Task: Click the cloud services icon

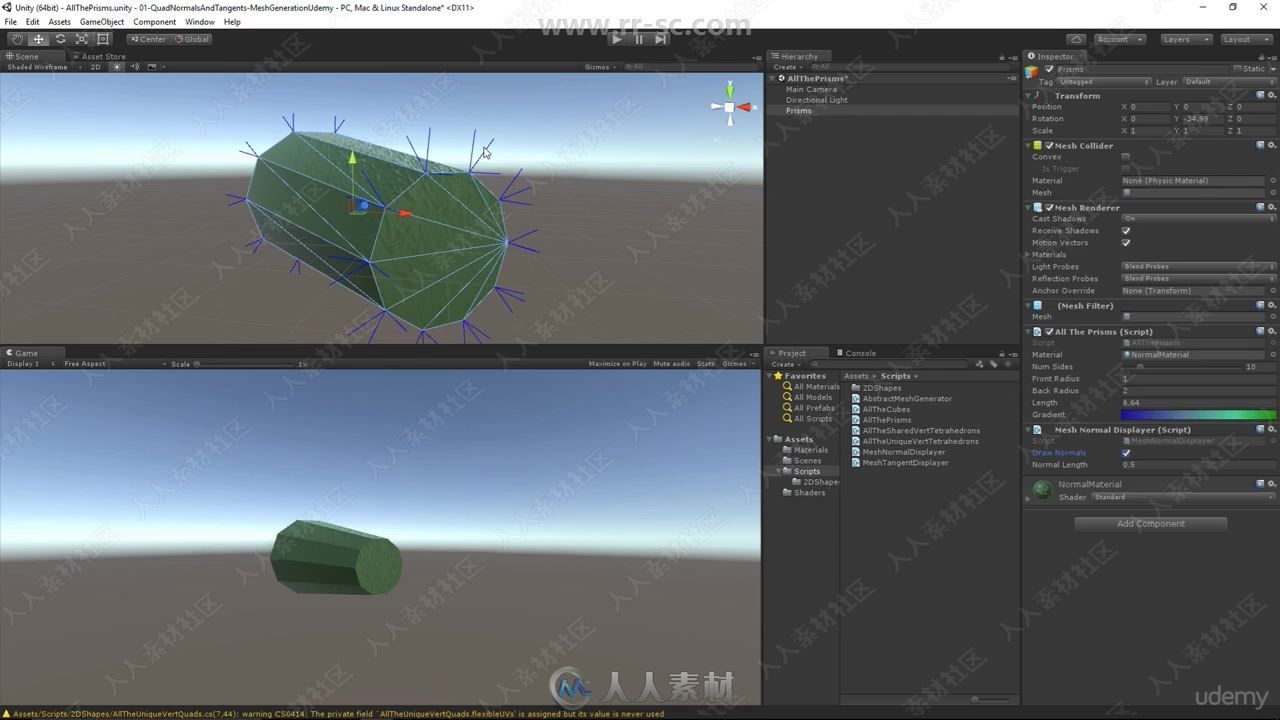Action: 1076,39
